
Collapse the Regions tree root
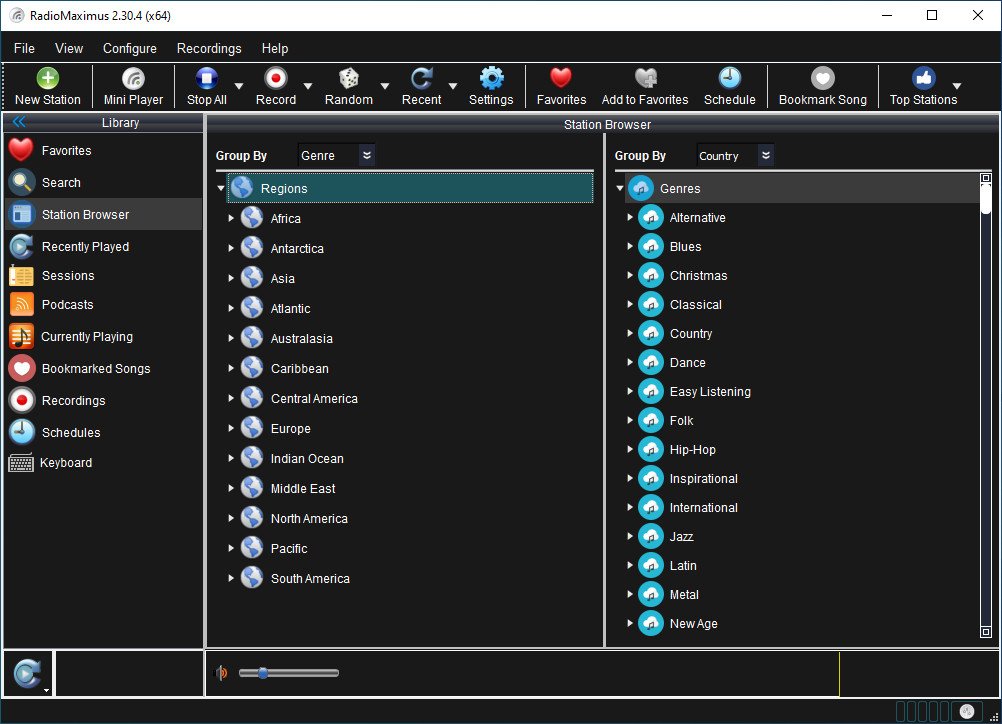tap(221, 188)
